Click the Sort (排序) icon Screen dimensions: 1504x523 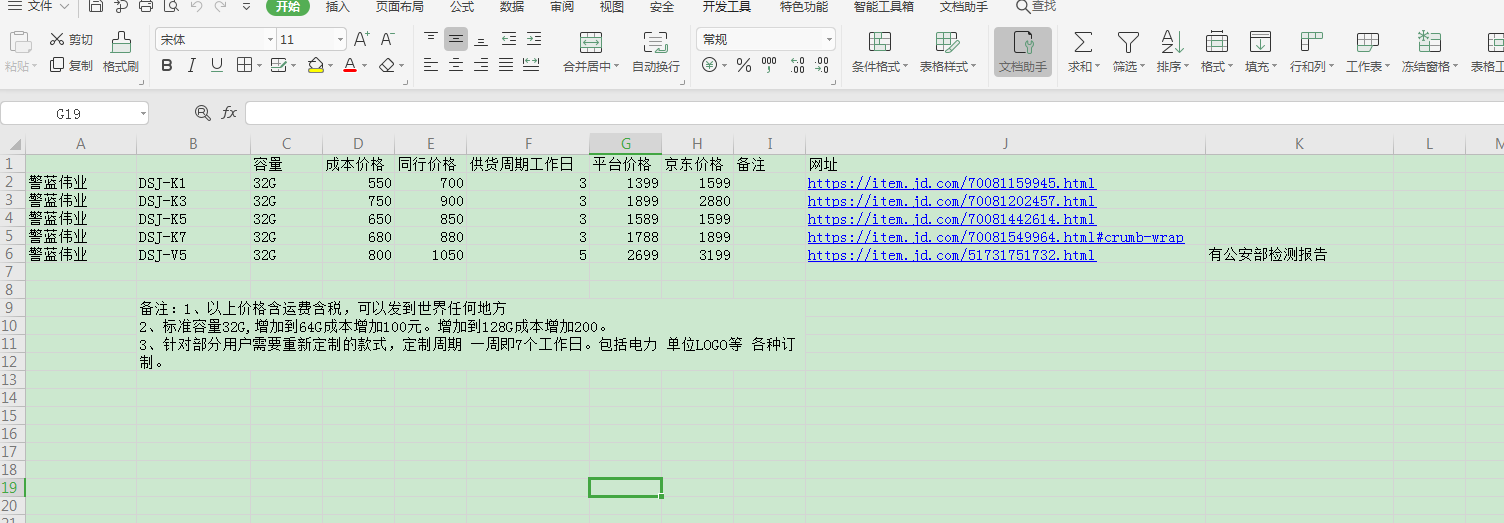[1171, 42]
